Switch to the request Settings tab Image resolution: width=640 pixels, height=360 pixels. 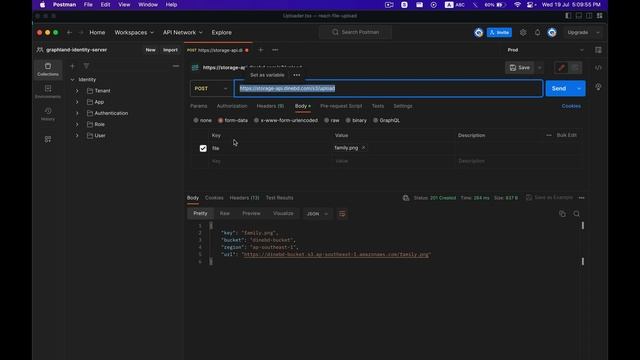[x=403, y=106]
